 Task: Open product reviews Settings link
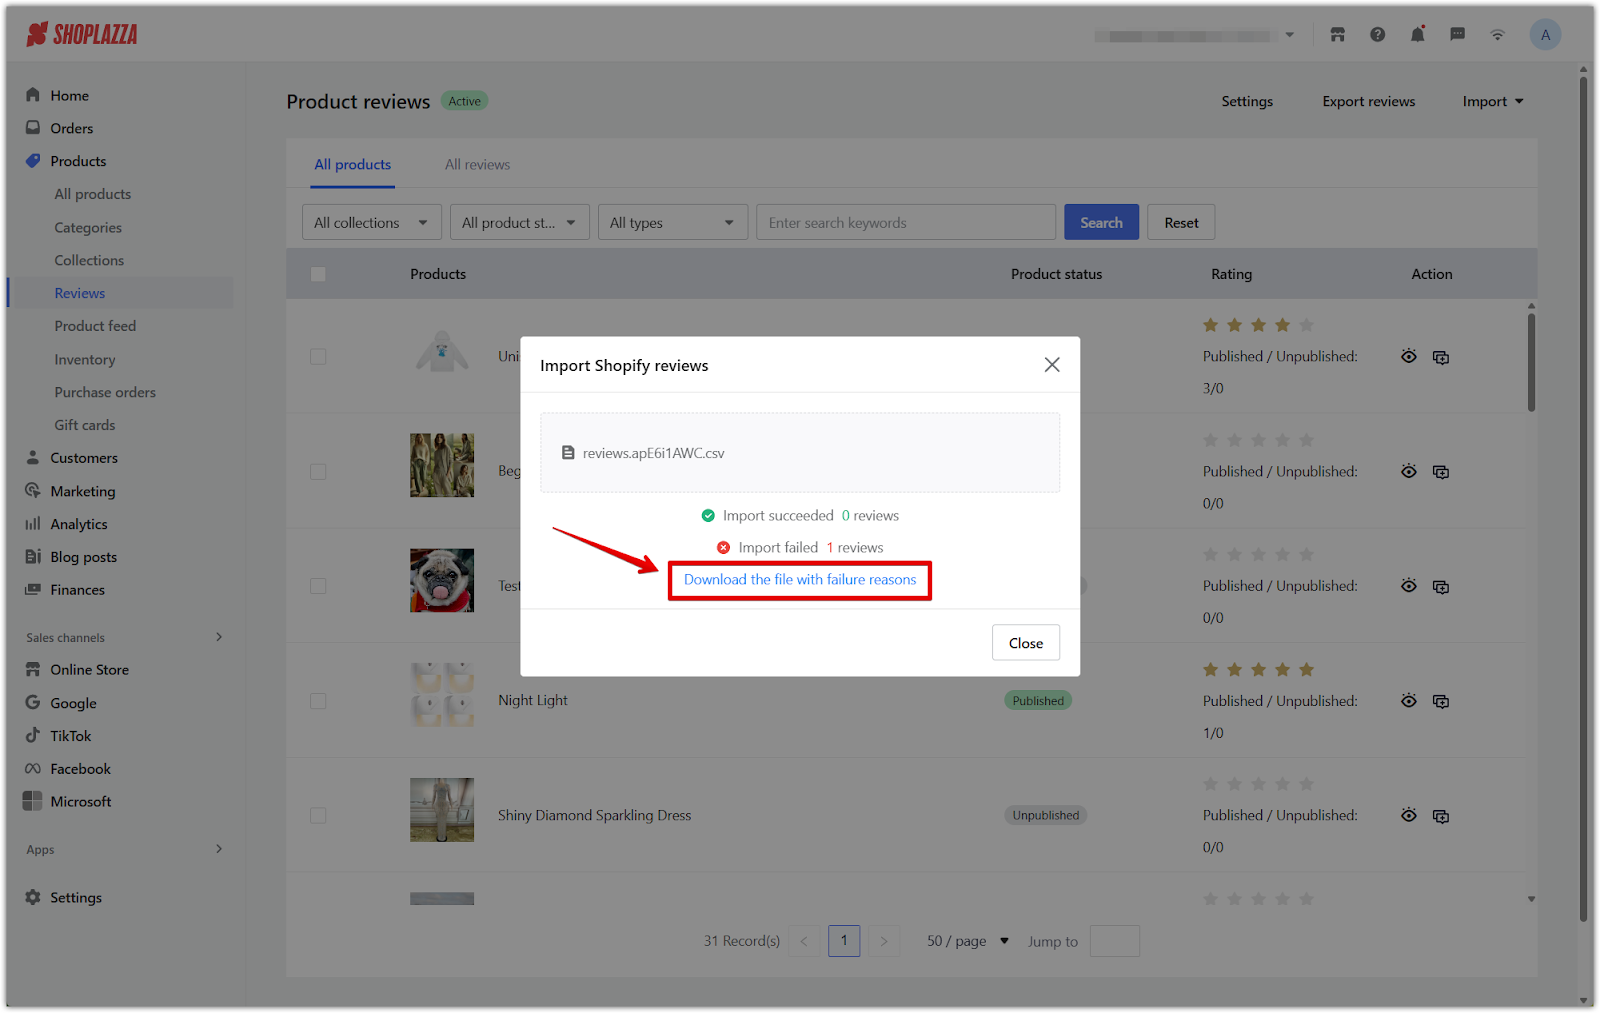[1247, 102]
